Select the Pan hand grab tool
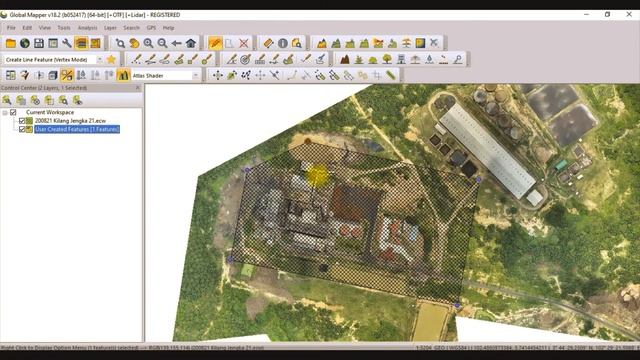 134,43
